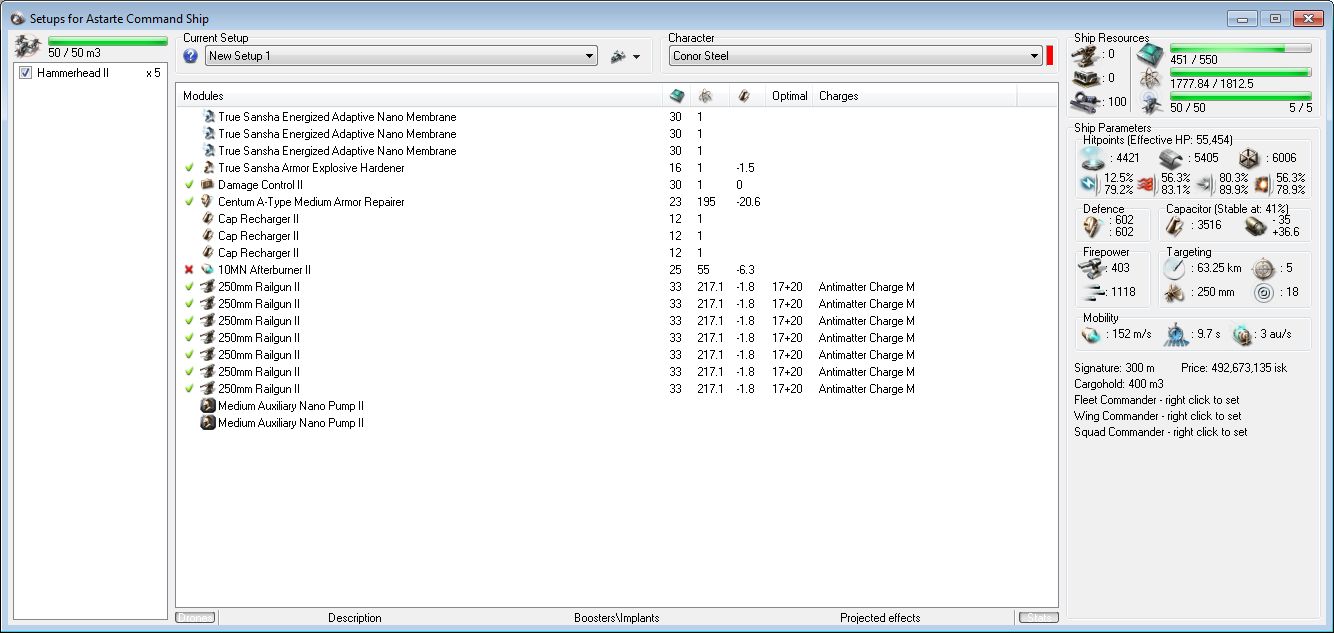Click the red indicator bar beside Character dropdown
The image size is (1334, 633).
point(1050,56)
